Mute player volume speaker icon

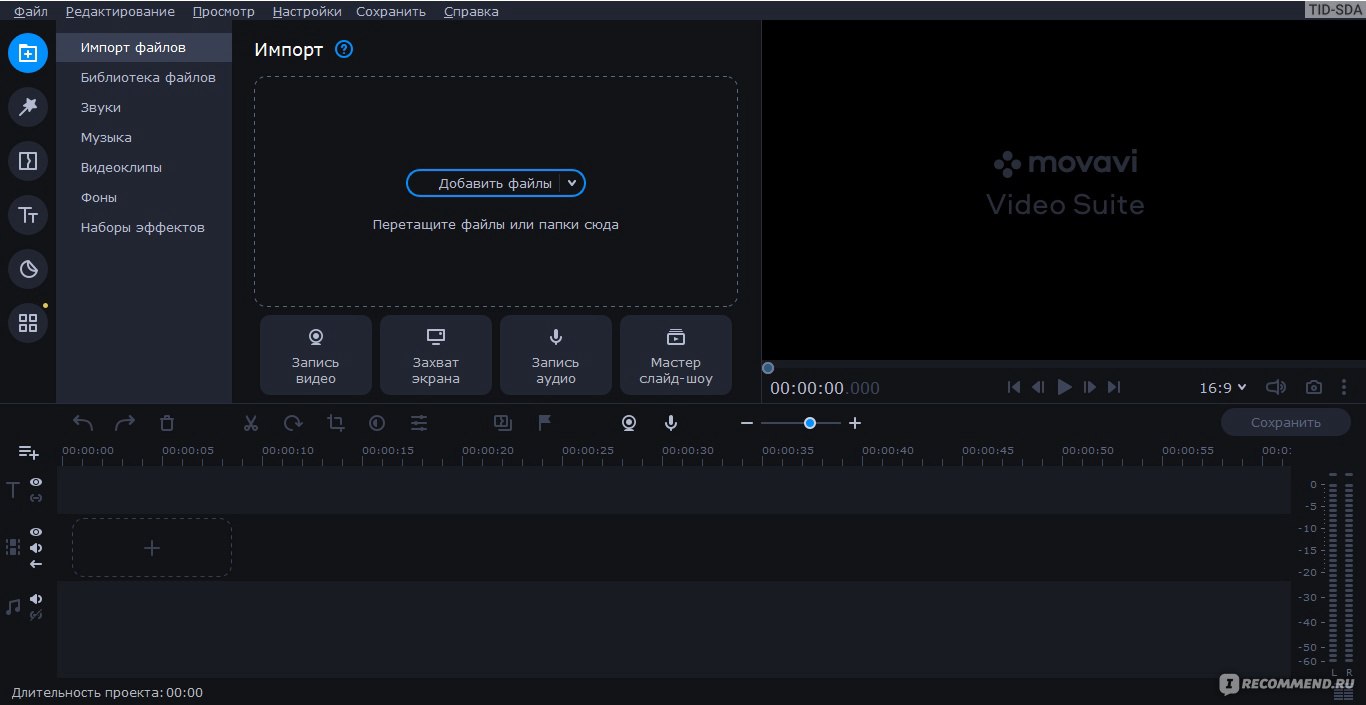pos(1276,387)
